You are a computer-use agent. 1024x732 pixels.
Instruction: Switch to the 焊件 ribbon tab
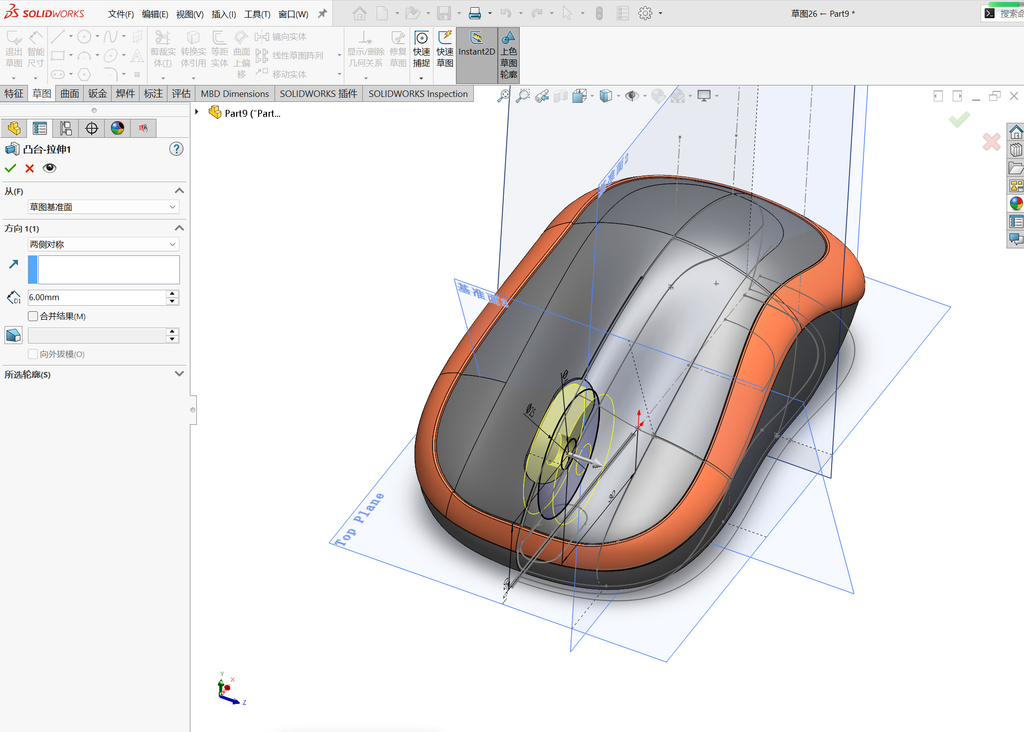click(x=125, y=93)
